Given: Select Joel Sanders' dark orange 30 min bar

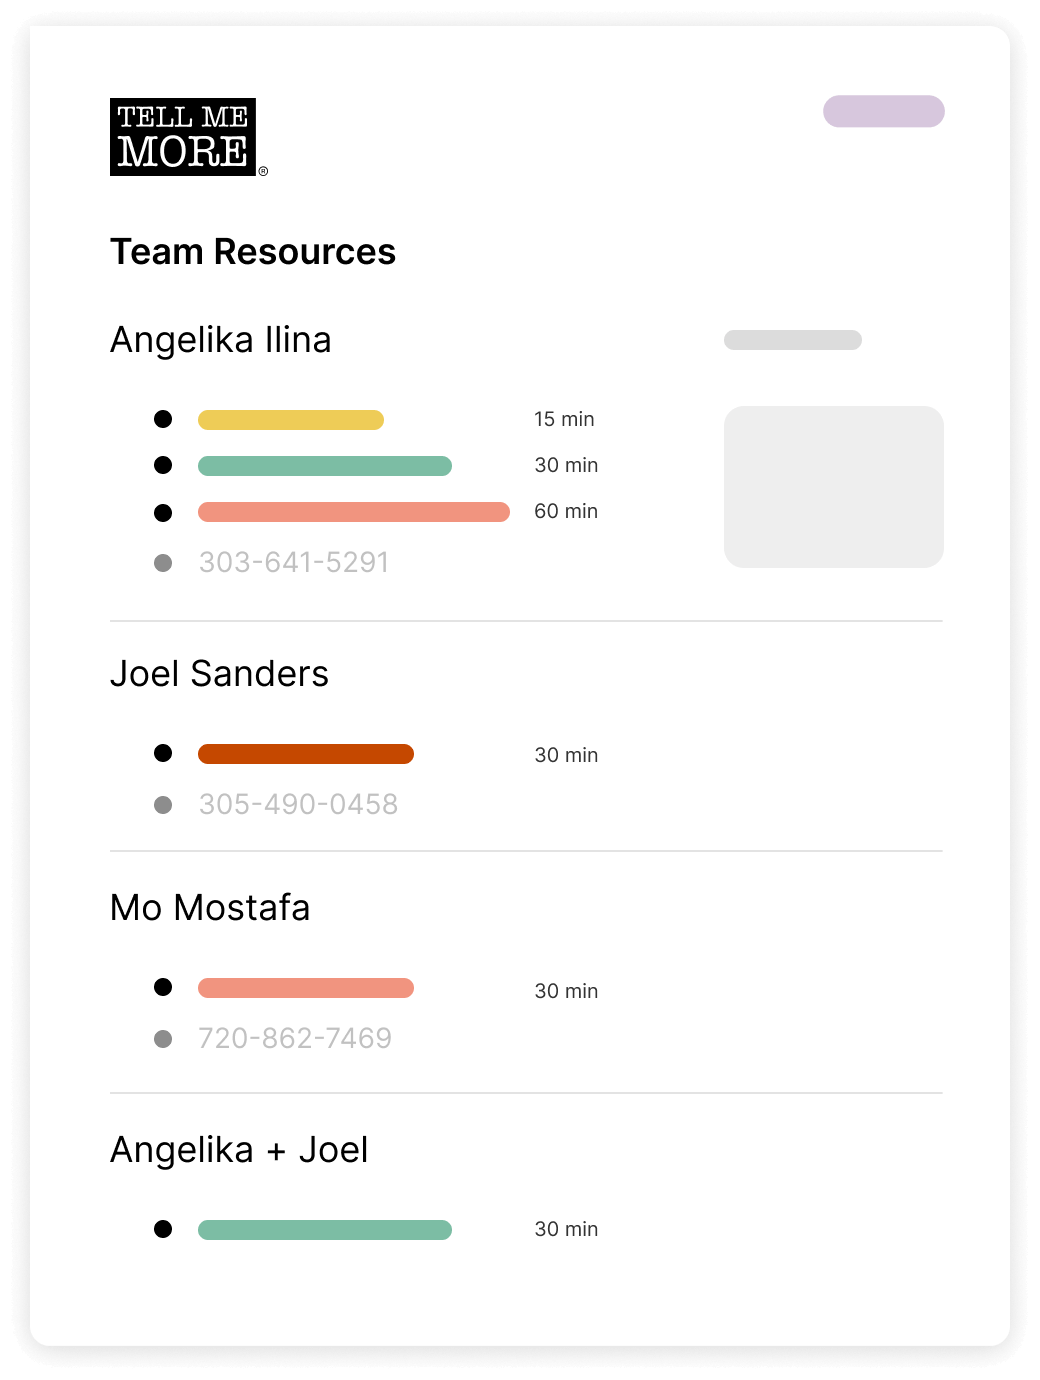Looking at the screenshot, I should pyautogui.click(x=305, y=754).
